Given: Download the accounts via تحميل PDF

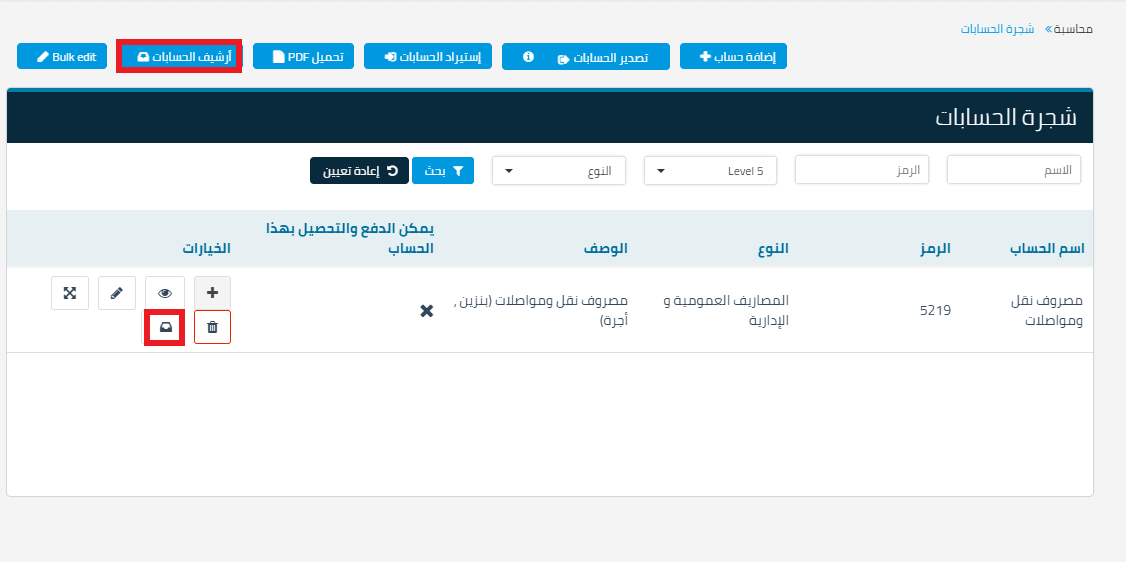Looking at the screenshot, I should (x=304, y=57).
